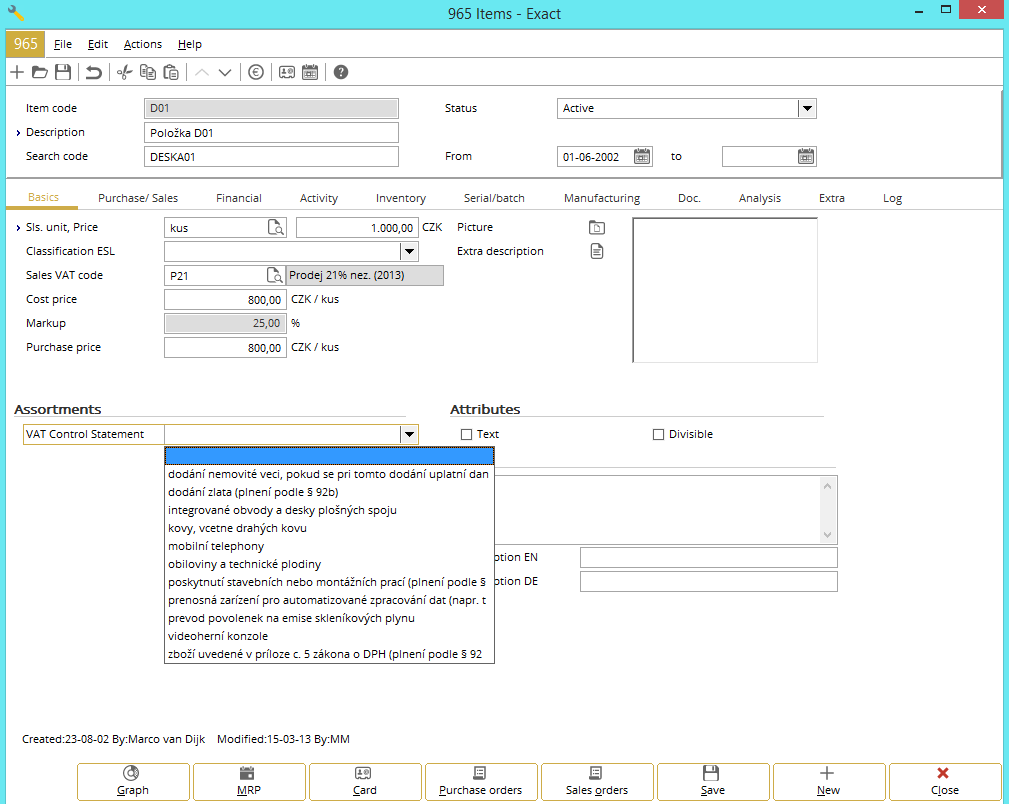Click the Save floppy disk toolbar icon

(x=63, y=72)
